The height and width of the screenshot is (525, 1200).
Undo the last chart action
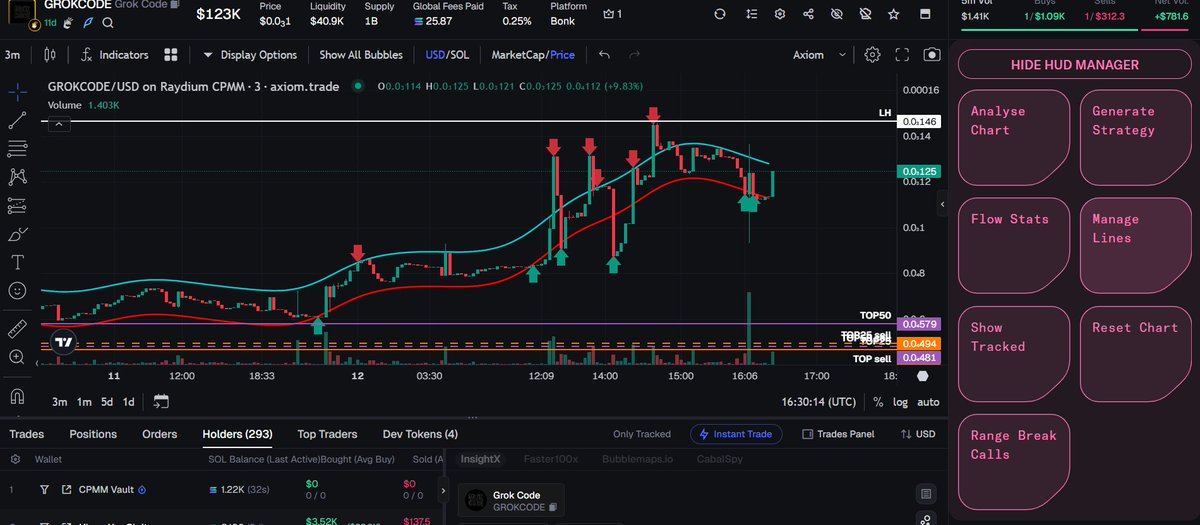[604, 55]
